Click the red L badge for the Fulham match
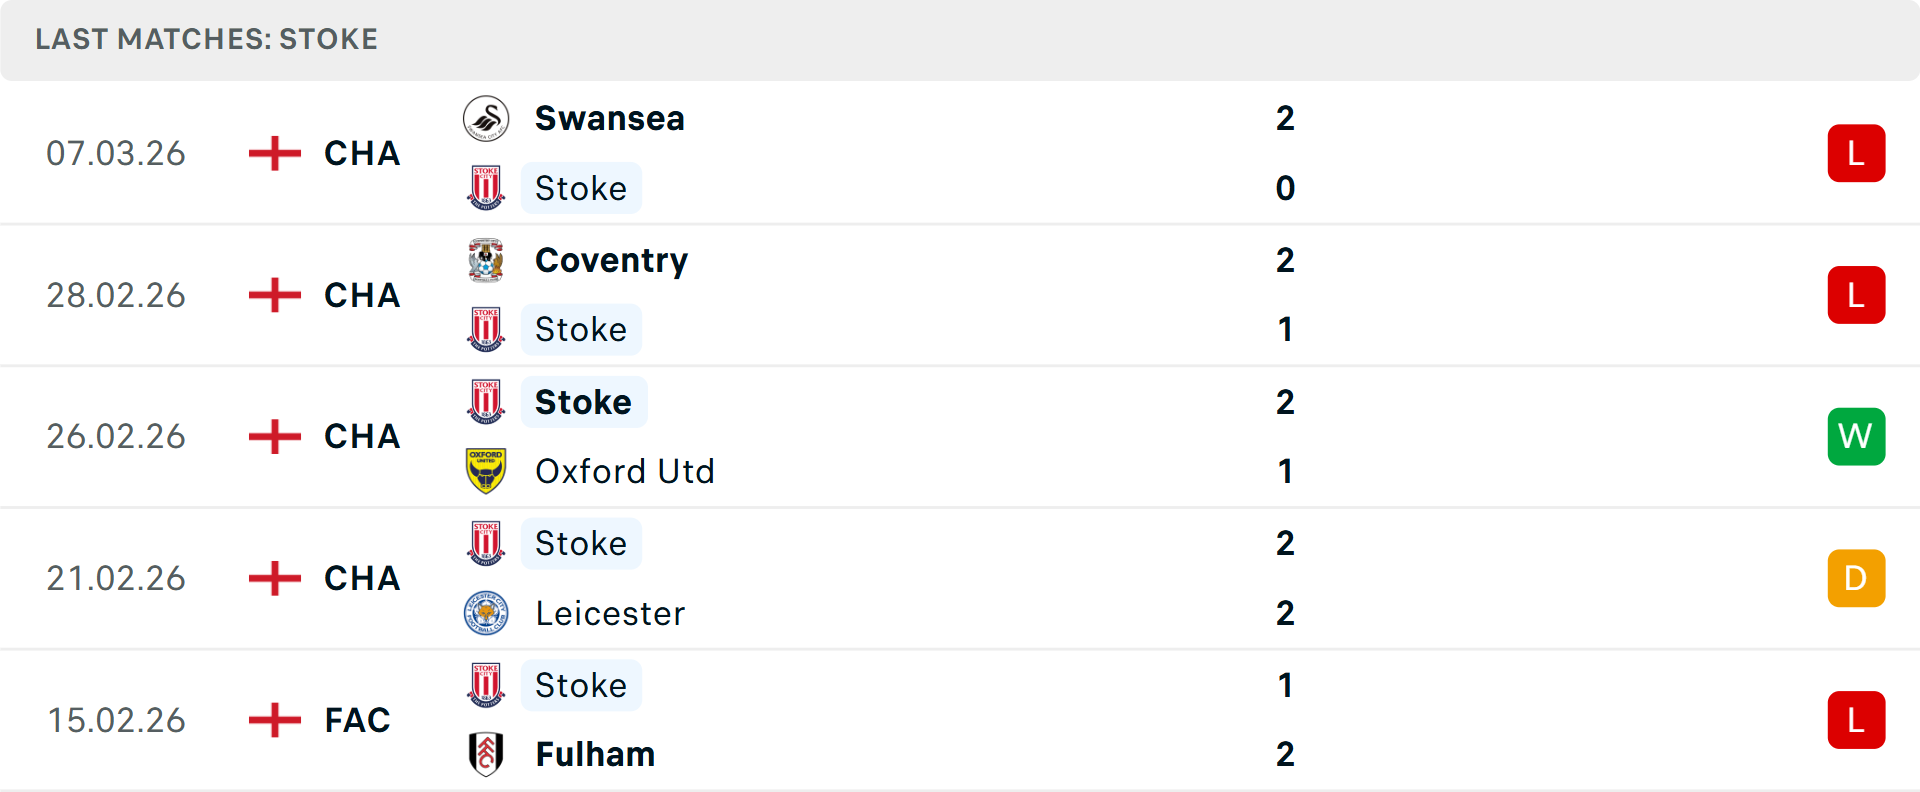This screenshot has width=1920, height=792. click(x=1856, y=720)
